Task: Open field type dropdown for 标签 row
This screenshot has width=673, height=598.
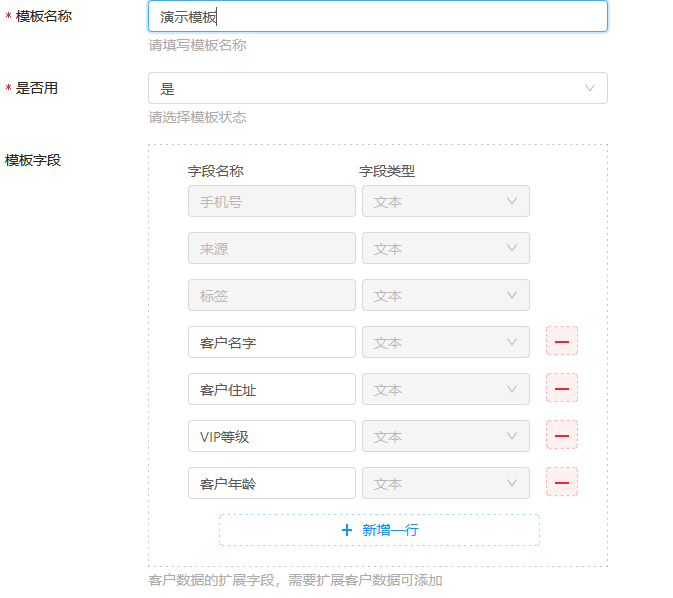Action: pyautogui.click(x=446, y=295)
